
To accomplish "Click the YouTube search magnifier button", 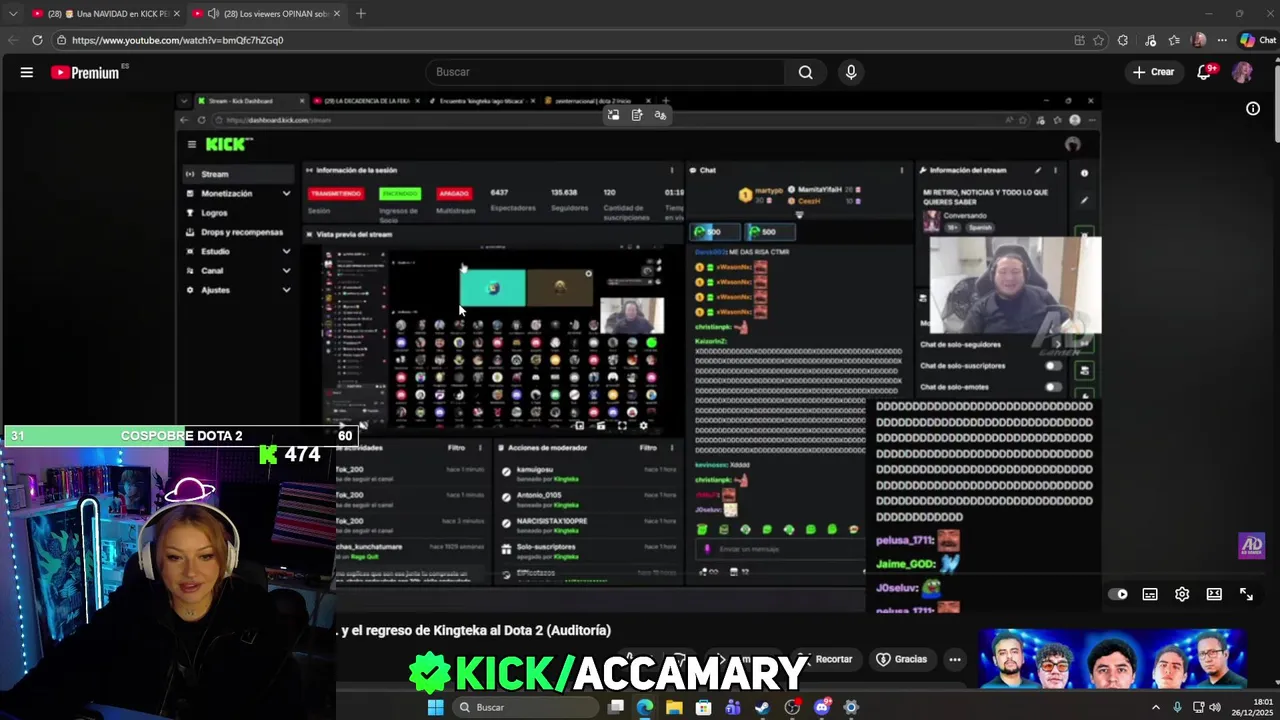I will [805, 72].
